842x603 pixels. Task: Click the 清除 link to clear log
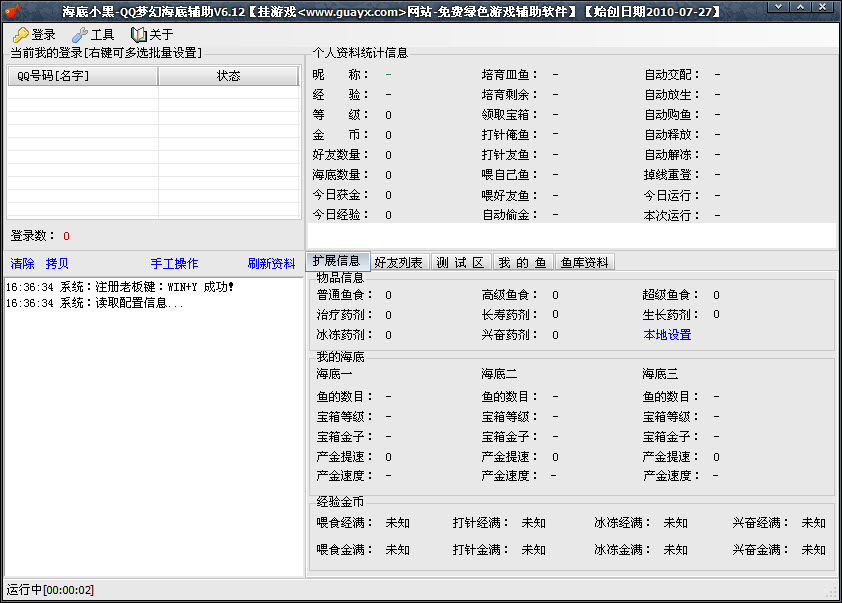[x=23, y=264]
